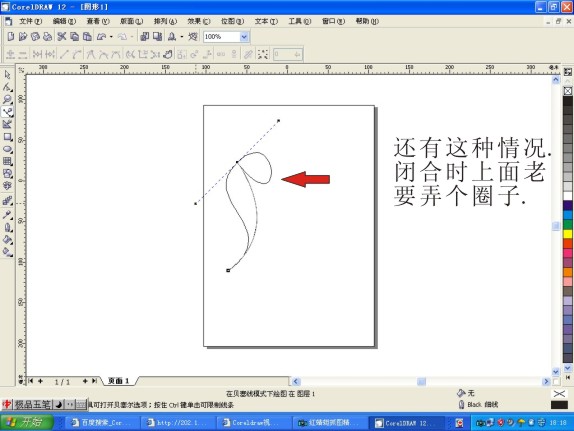Select the Rectangle tool
Image resolution: width=574 pixels, height=431 pixels.
point(7,137)
